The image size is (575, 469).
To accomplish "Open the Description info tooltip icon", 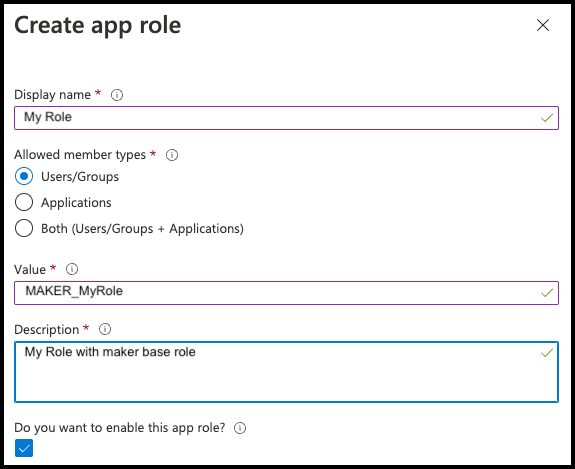I will click(x=105, y=329).
